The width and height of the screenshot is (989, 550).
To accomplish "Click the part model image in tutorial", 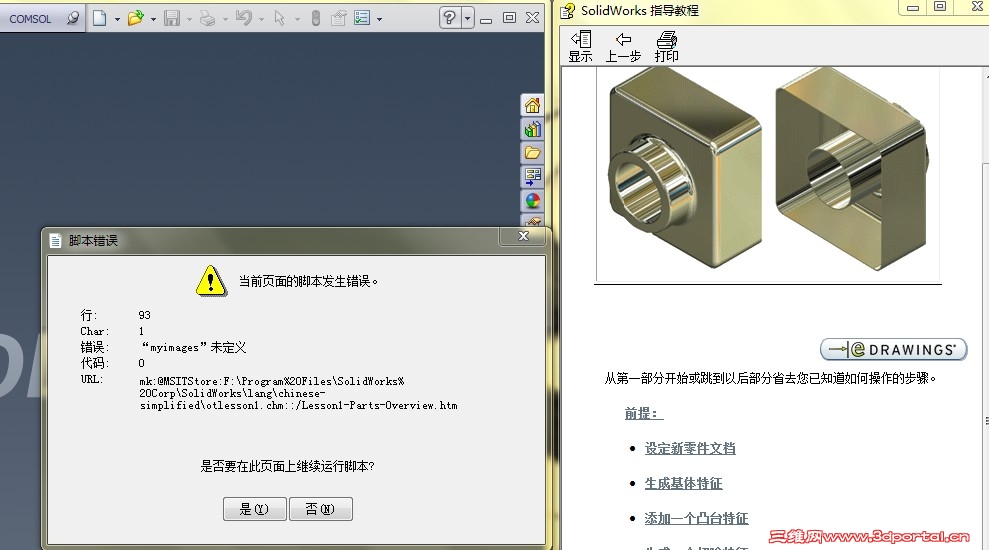I will click(x=768, y=173).
